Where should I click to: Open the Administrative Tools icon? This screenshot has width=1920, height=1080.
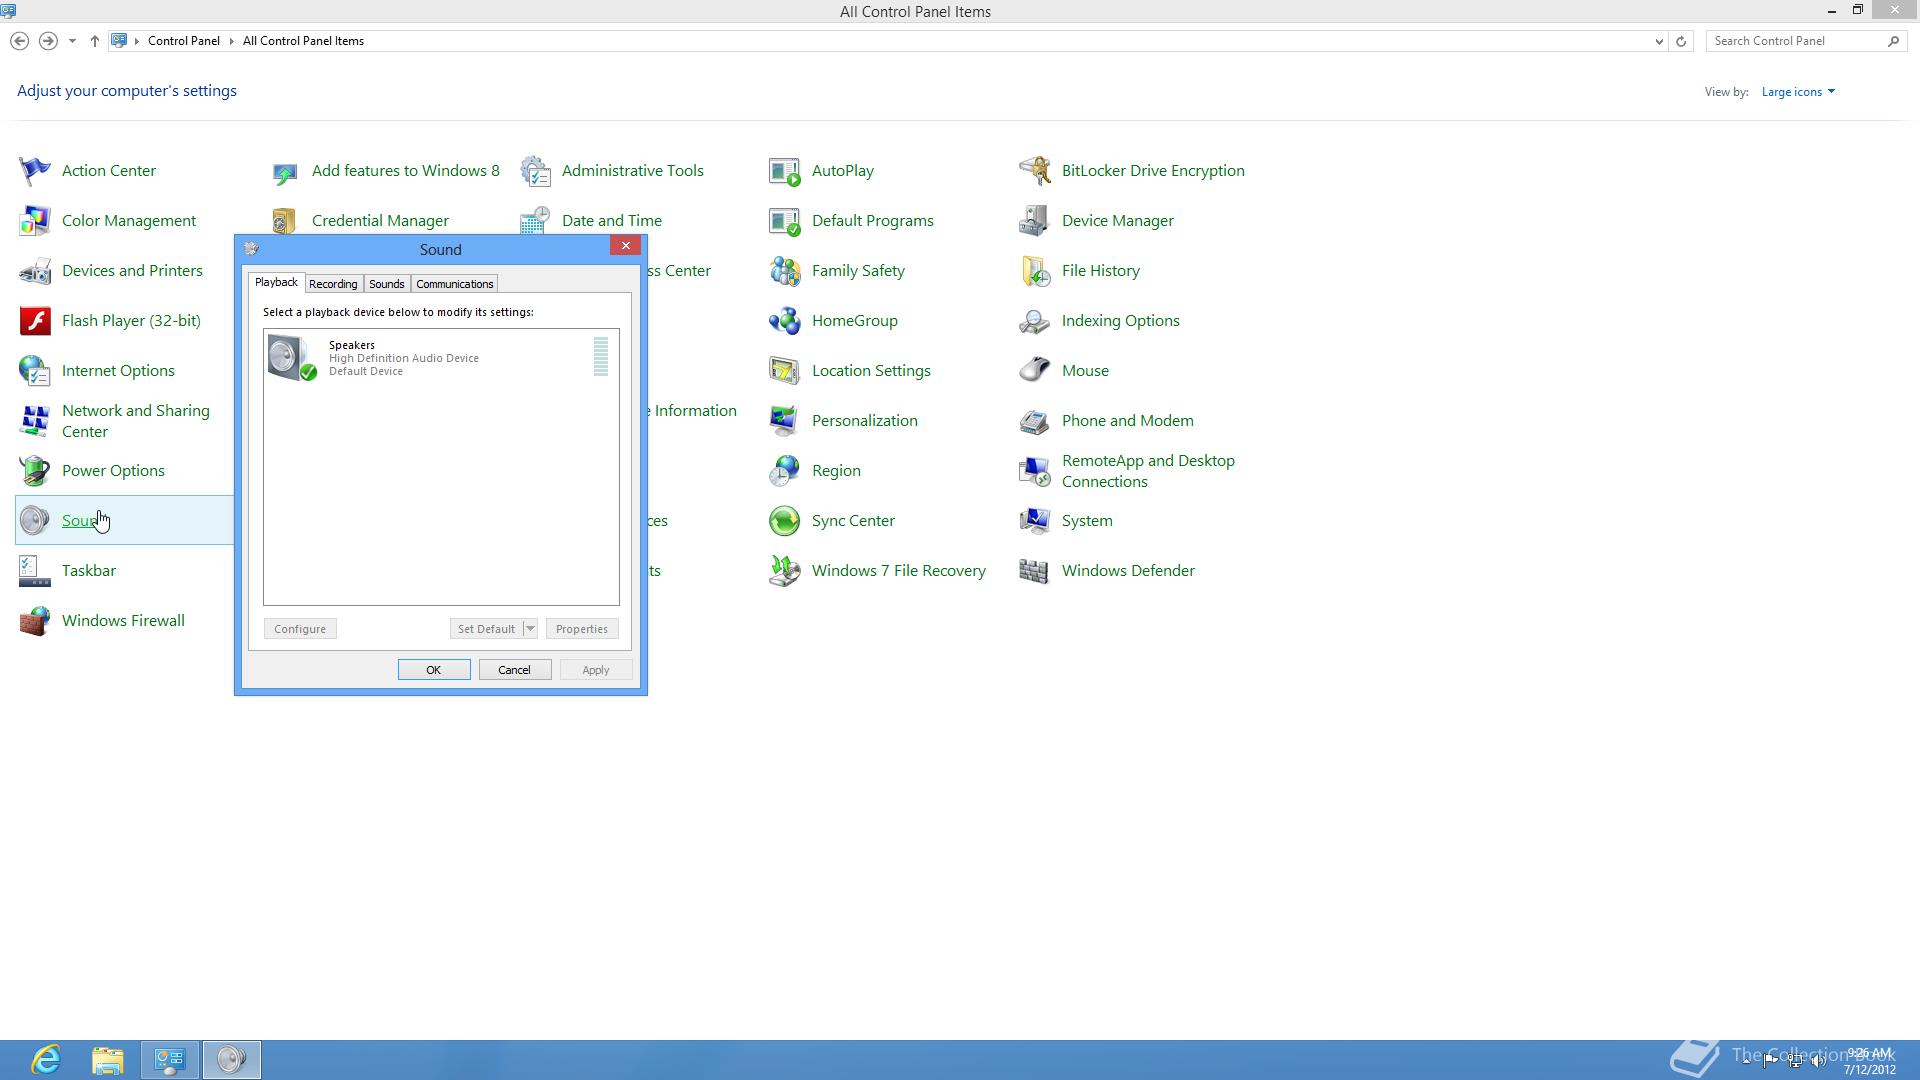tap(535, 171)
